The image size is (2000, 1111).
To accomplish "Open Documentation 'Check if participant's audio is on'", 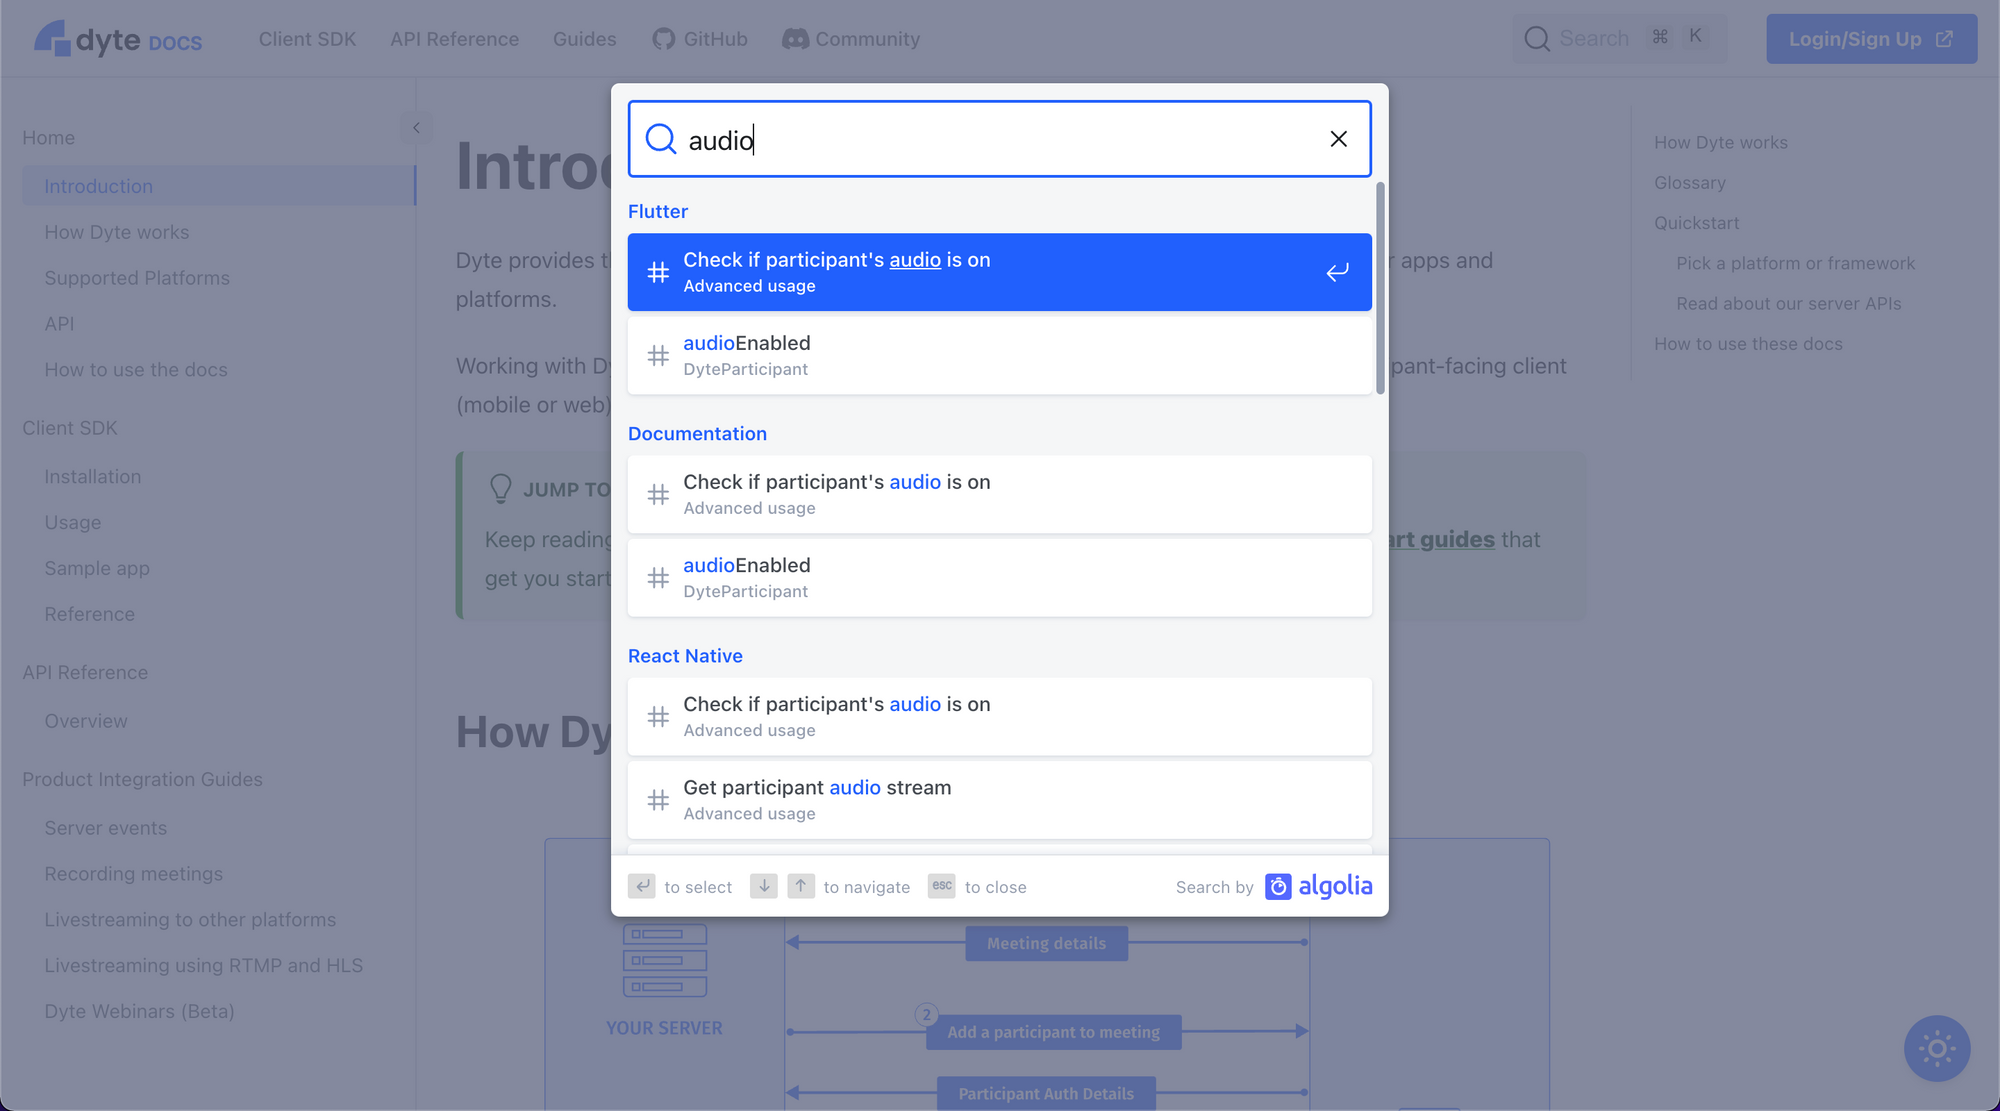I will [999, 494].
